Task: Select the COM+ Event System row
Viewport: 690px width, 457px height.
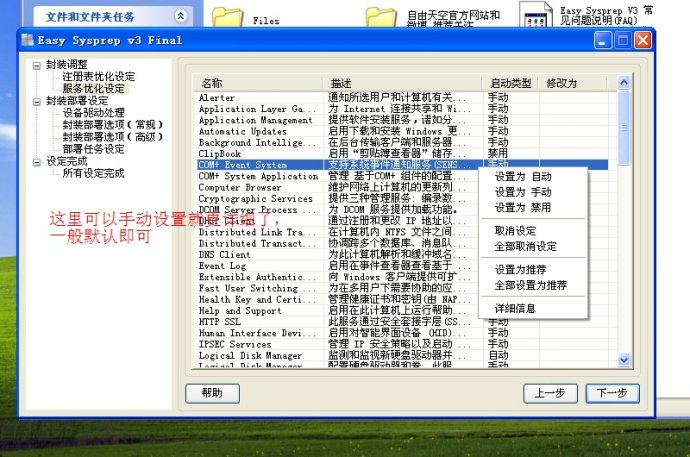Action: pyautogui.click(x=401, y=165)
